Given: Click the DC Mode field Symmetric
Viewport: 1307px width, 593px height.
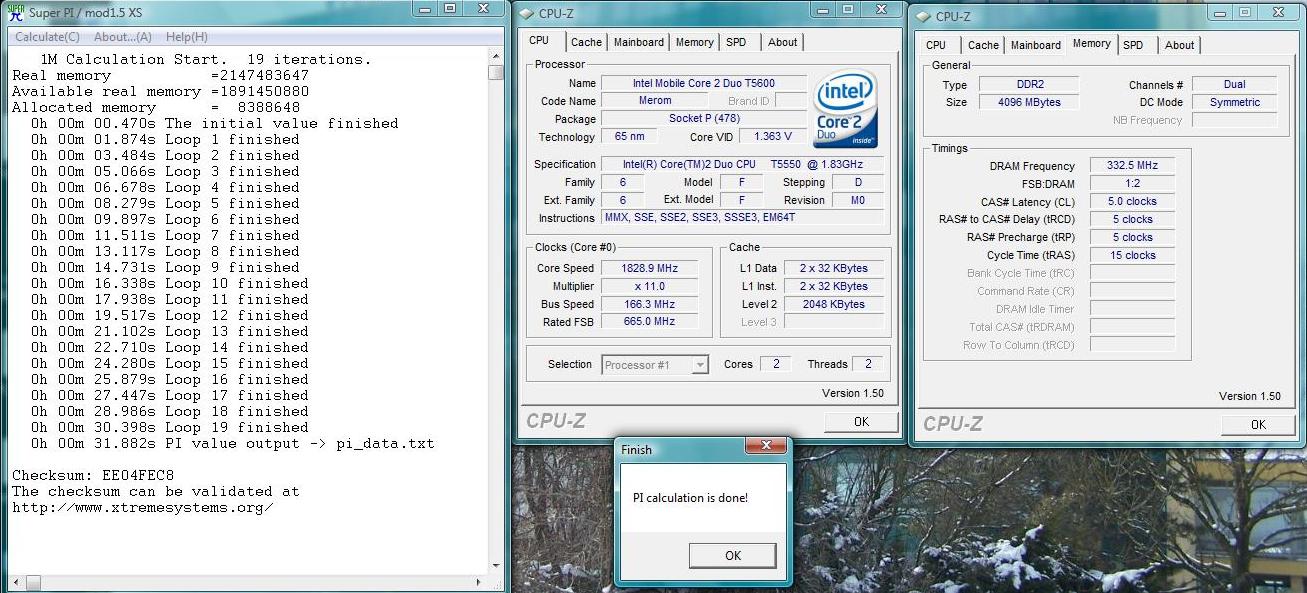Looking at the screenshot, I should click(x=1234, y=103).
